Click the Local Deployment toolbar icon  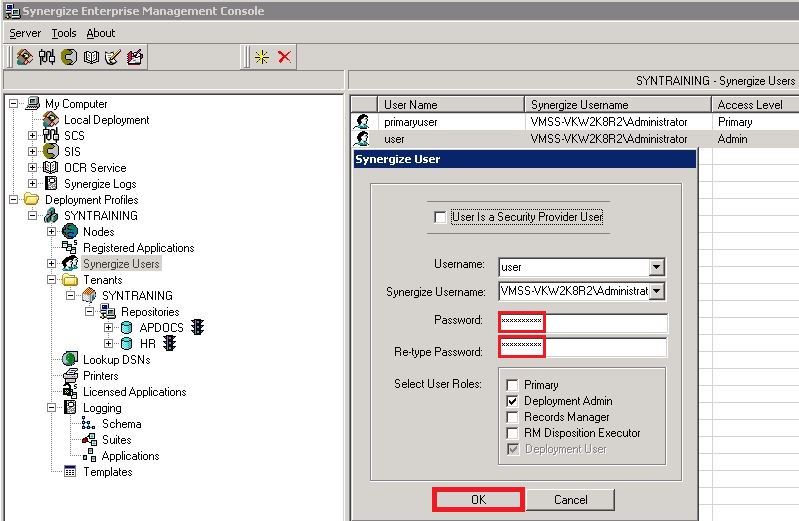click(24, 57)
